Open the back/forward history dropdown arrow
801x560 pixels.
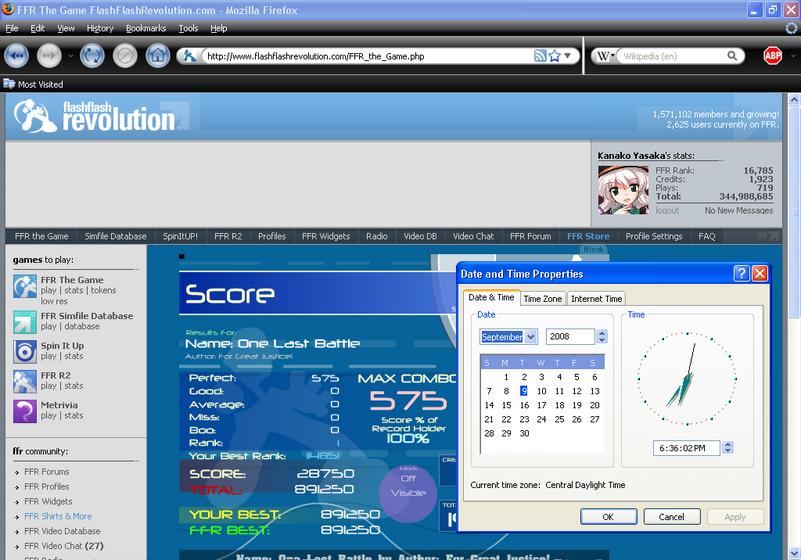pyautogui.click(x=70, y=56)
